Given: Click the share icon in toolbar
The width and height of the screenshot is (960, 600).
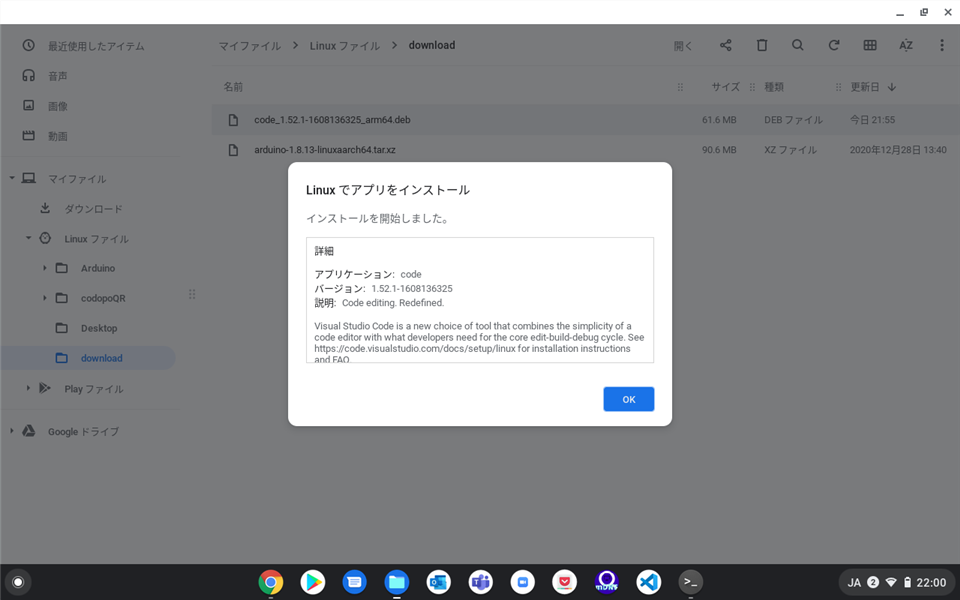Looking at the screenshot, I should (726, 45).
